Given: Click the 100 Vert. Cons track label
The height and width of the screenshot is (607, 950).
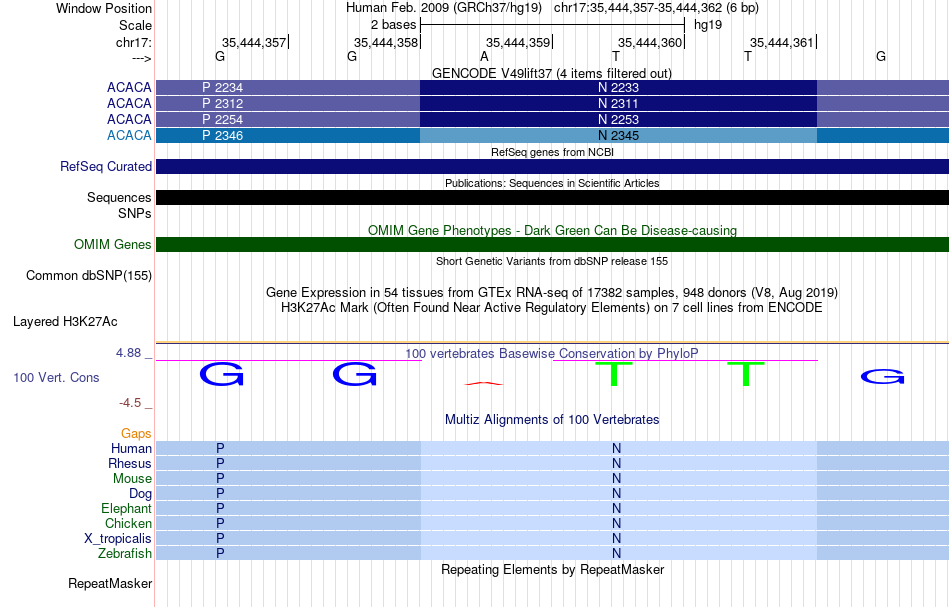Looking at the screenshot, I should (x=56, y=377).
